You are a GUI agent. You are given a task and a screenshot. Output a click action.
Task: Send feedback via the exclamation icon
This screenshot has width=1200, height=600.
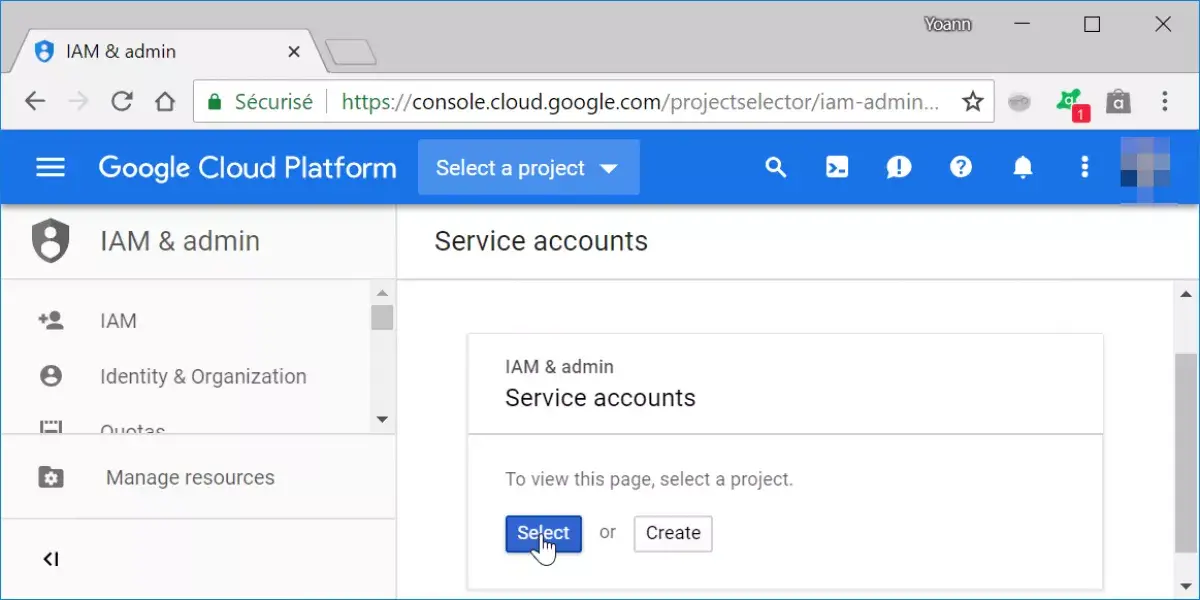(899, 167)
